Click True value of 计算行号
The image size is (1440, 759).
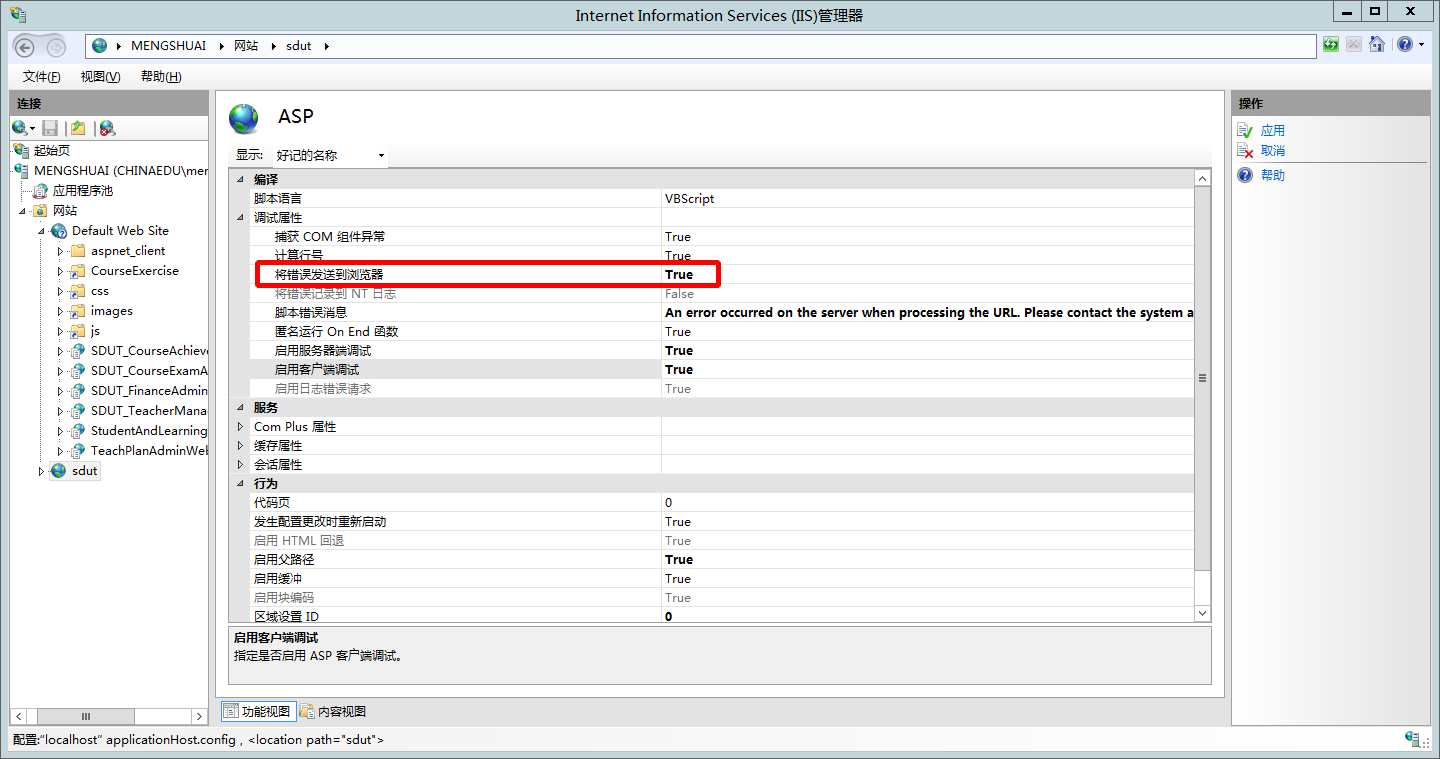(678, 255)
